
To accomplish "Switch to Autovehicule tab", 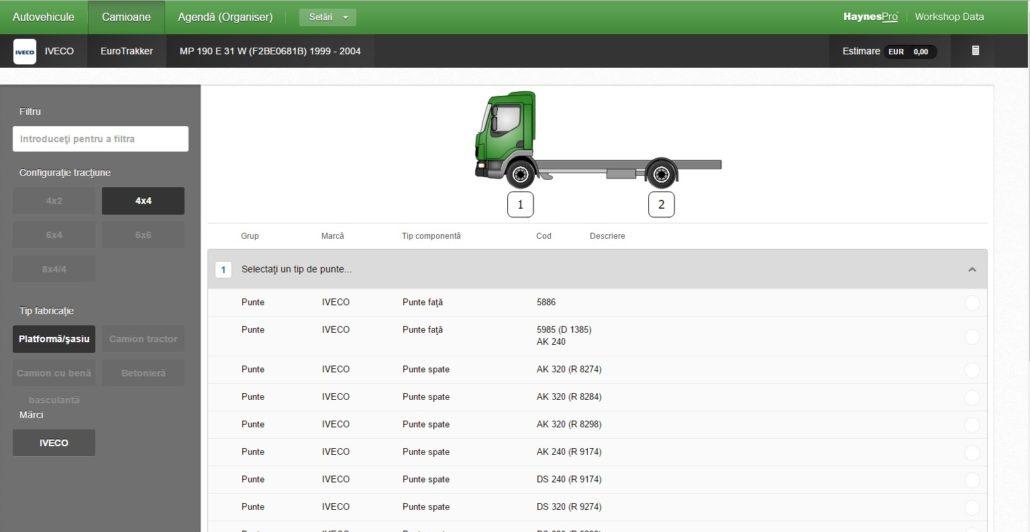I will point(43,17).
